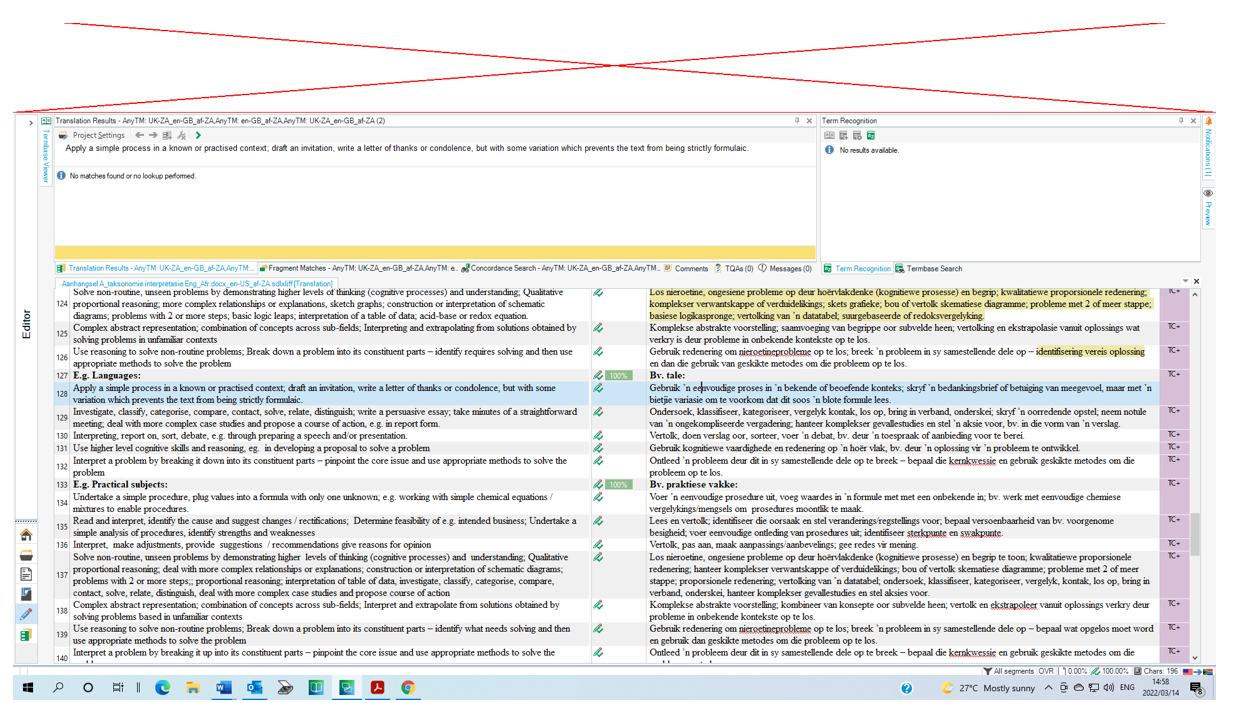This screenshot has width=1233, height=703.
Task: Apply translation with the green arrow icon
Action: pyautogui.click(x=198, y=135)
